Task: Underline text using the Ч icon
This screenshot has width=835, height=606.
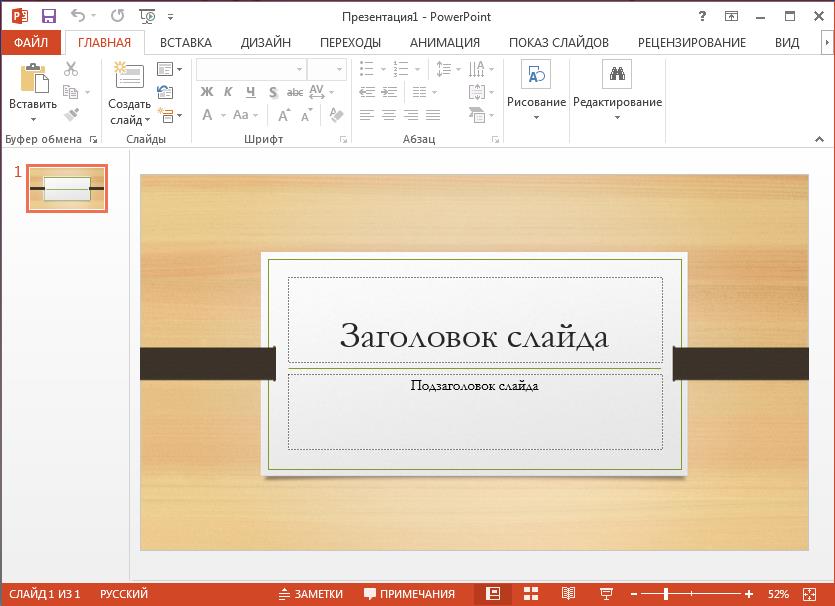Action: coord(249,91)
